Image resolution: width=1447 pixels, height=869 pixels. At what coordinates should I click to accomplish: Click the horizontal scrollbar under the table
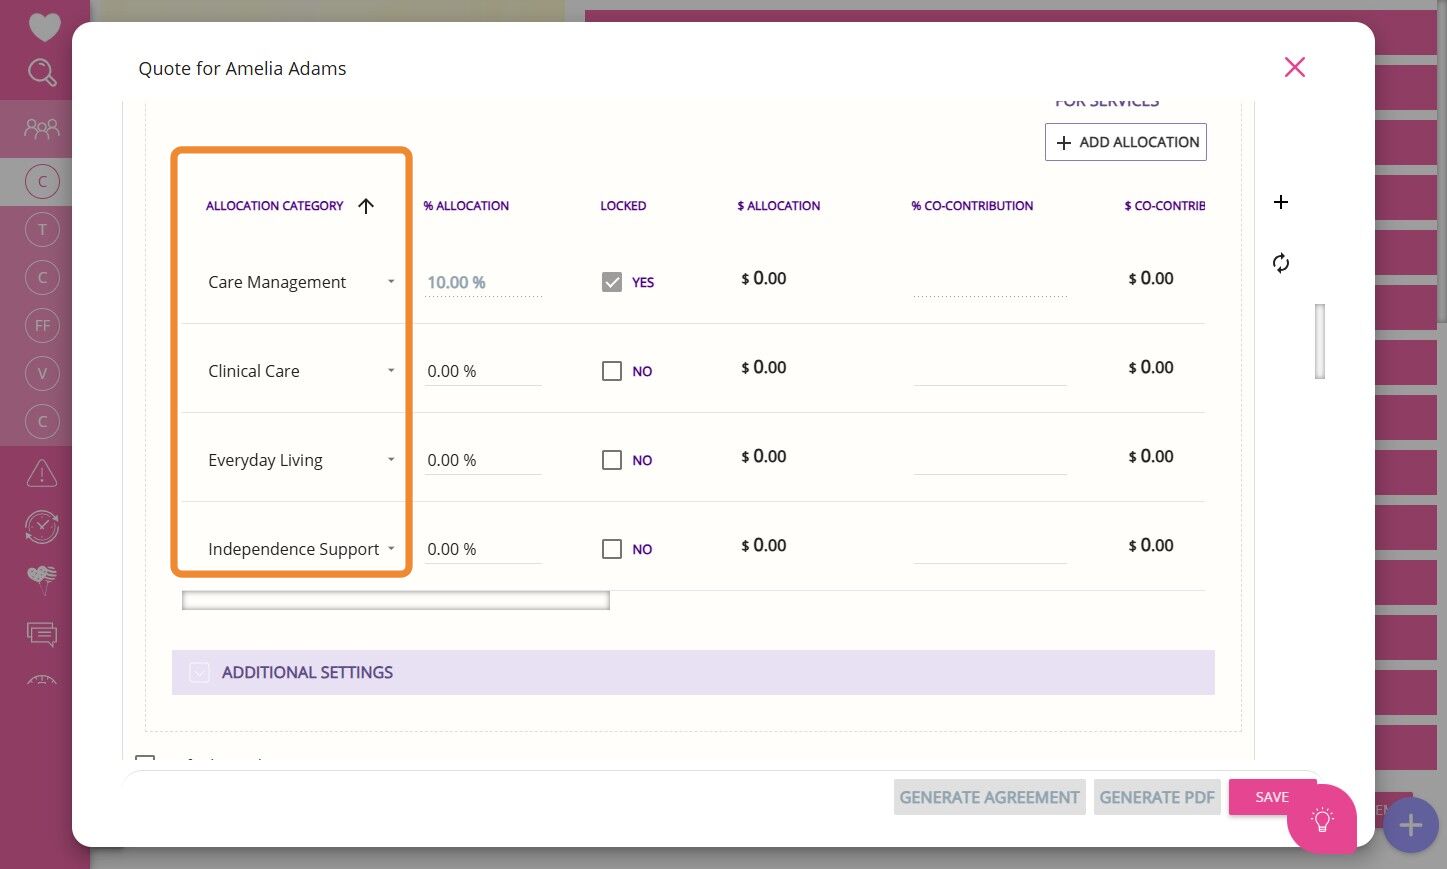396,600
